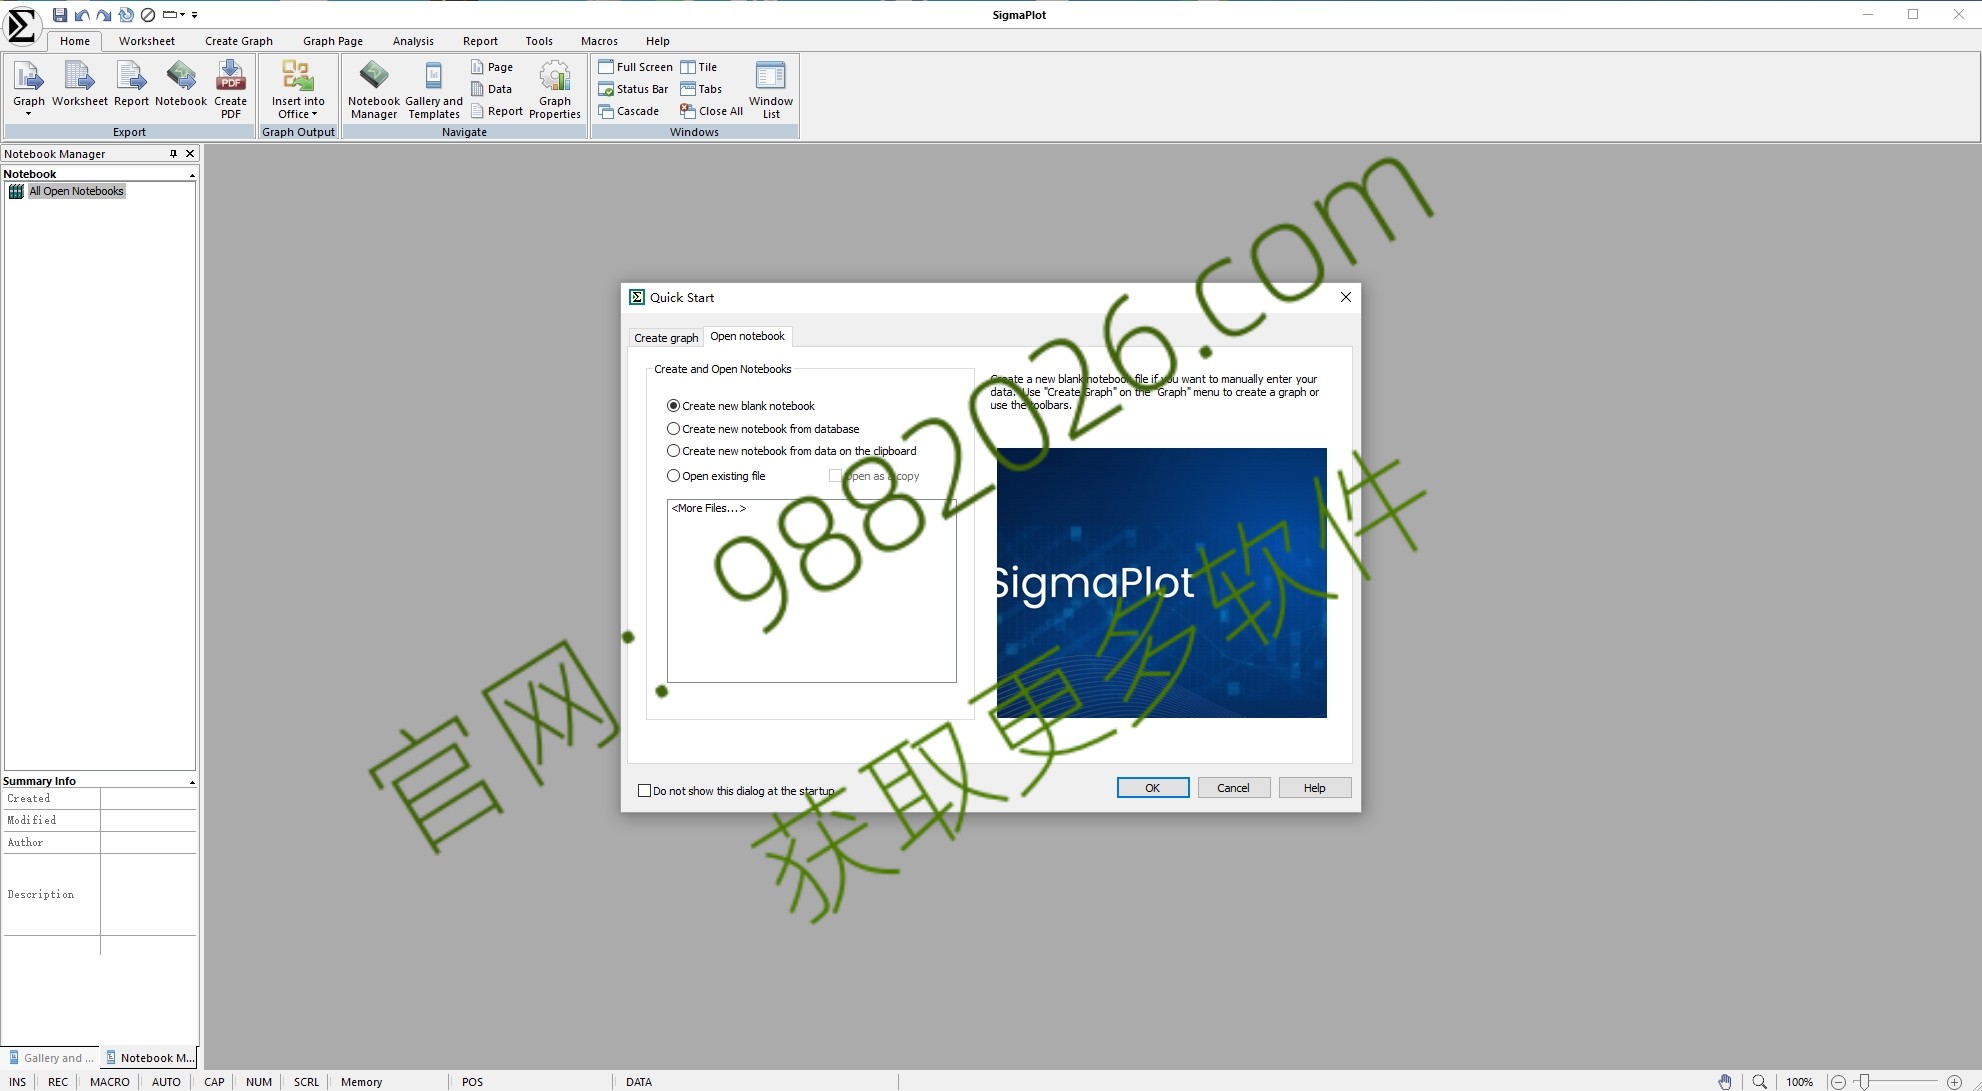Click Help button in Quick Start dialog
Image resolution: width=1982 pixels, height=1091 pixels.
click(1315, 788)
